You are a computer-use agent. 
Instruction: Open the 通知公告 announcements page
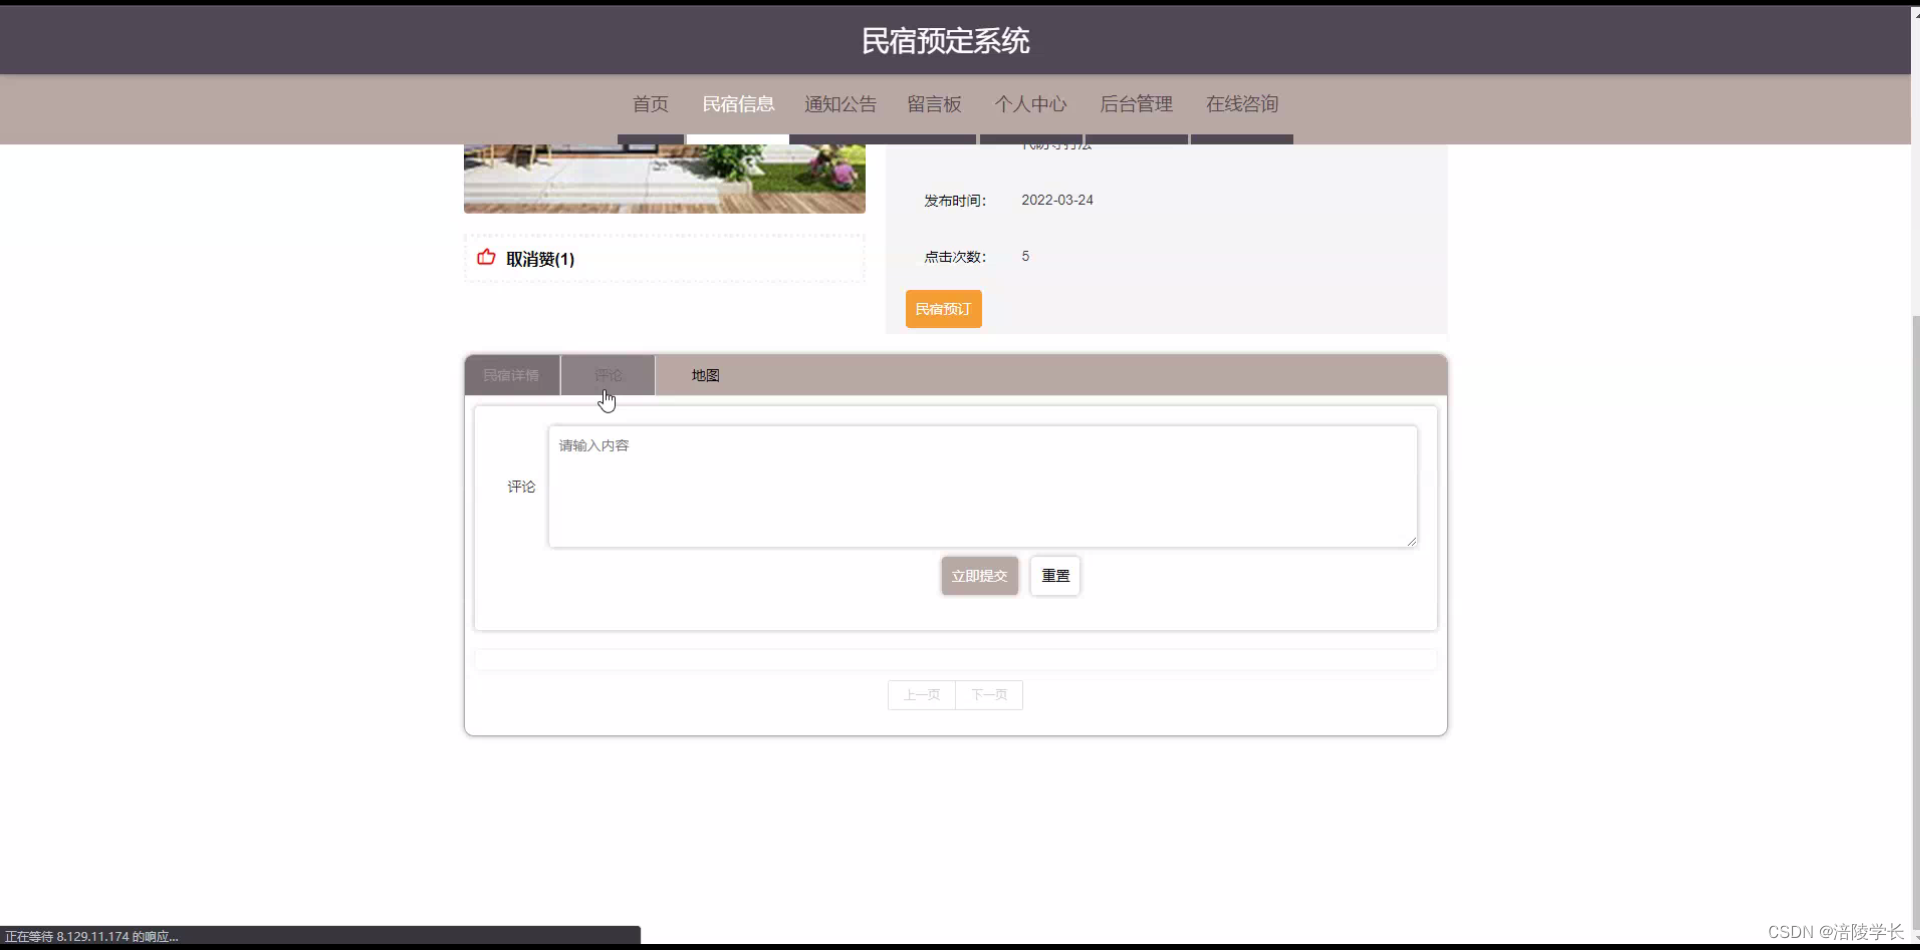[839, 104]
